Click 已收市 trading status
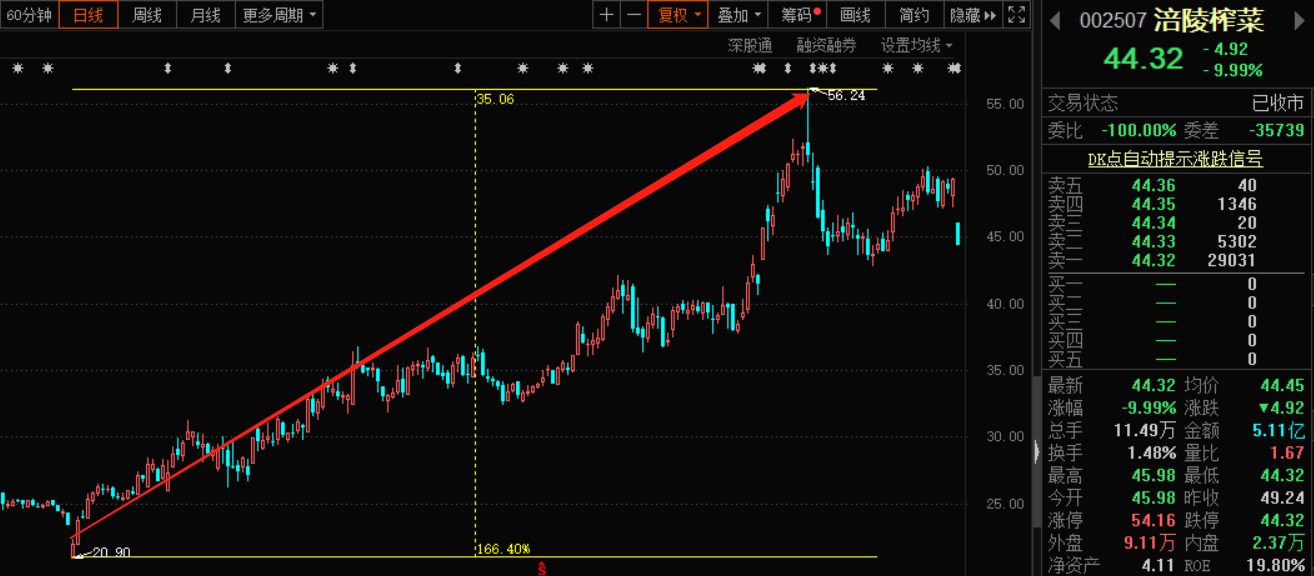This screenshot has width=1314, height=576. (x=1279, y=103)
